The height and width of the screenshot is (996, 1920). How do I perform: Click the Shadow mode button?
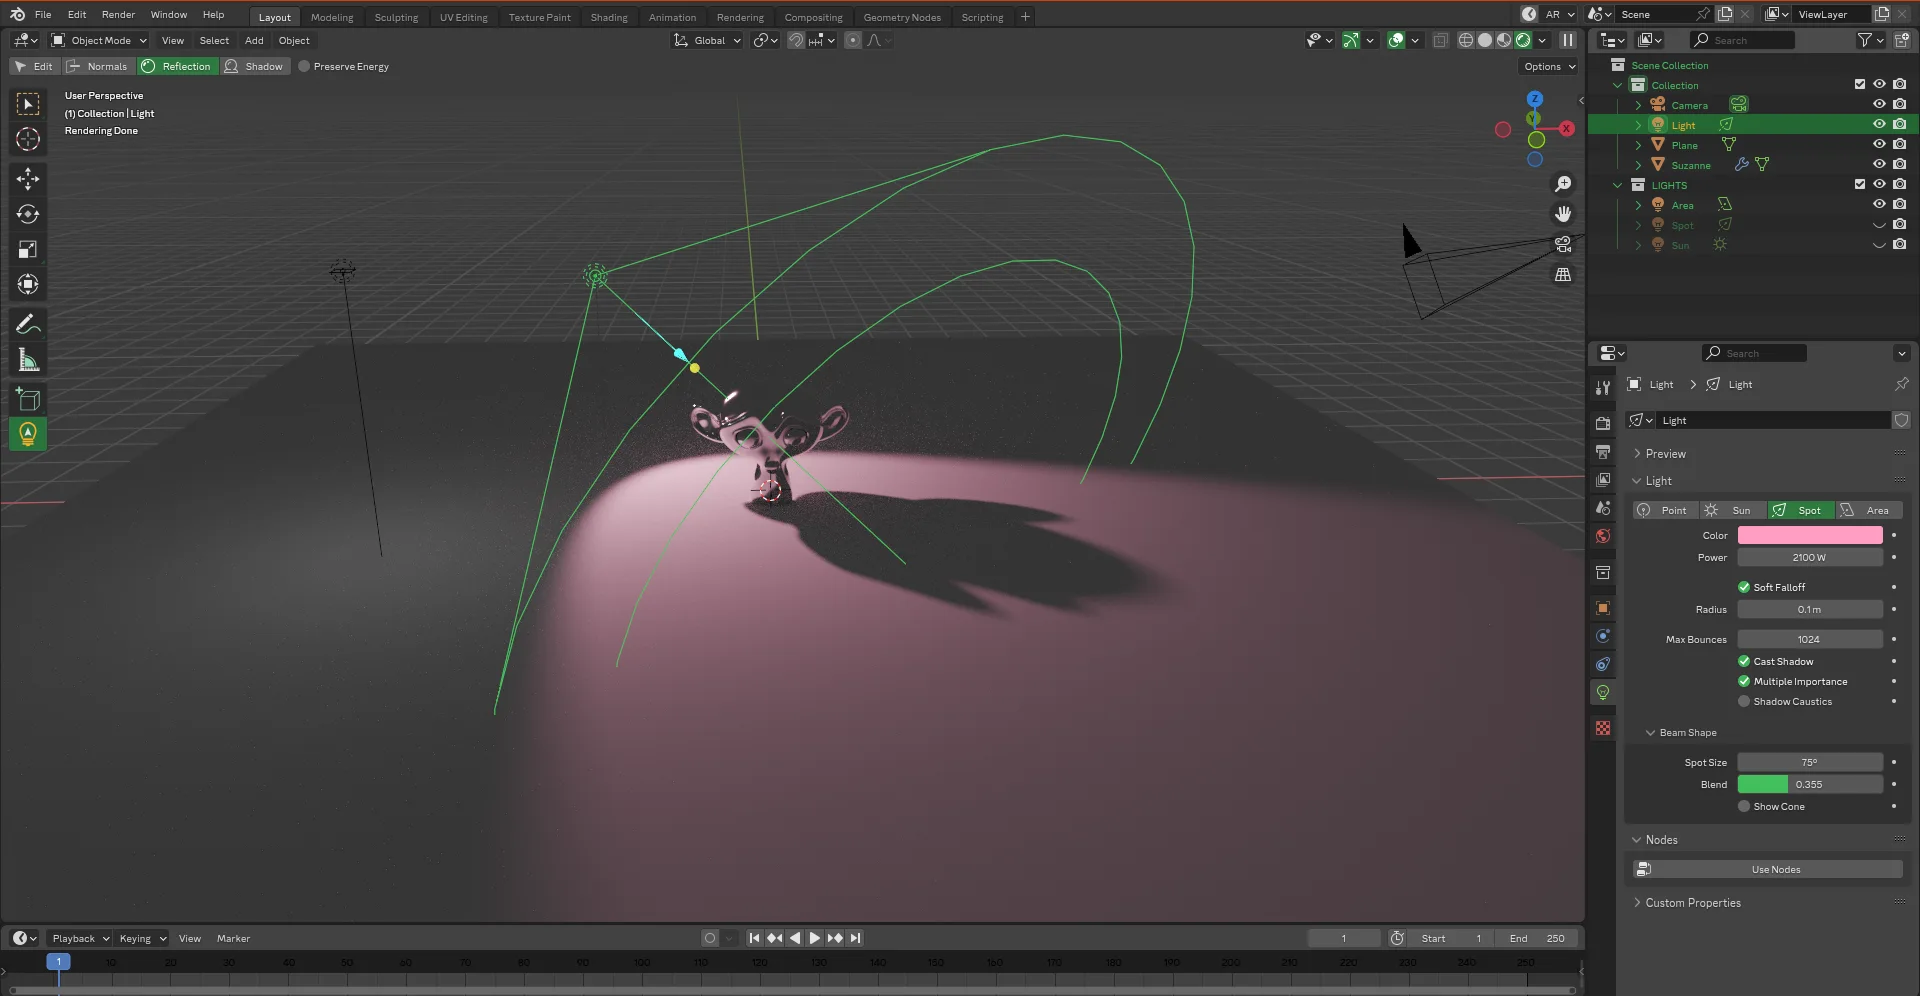254,66
